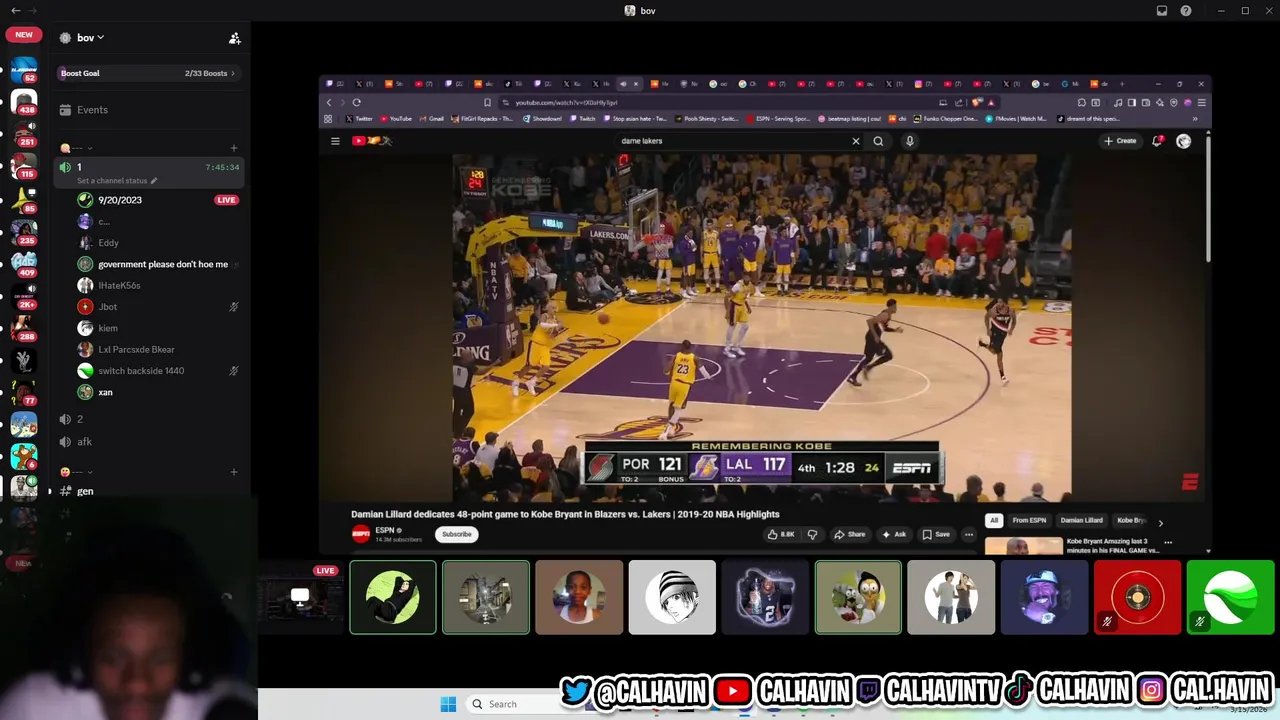Go back with the Discord arrow
This screenshot has width=1280, height=720.
(x=15, y=11)
